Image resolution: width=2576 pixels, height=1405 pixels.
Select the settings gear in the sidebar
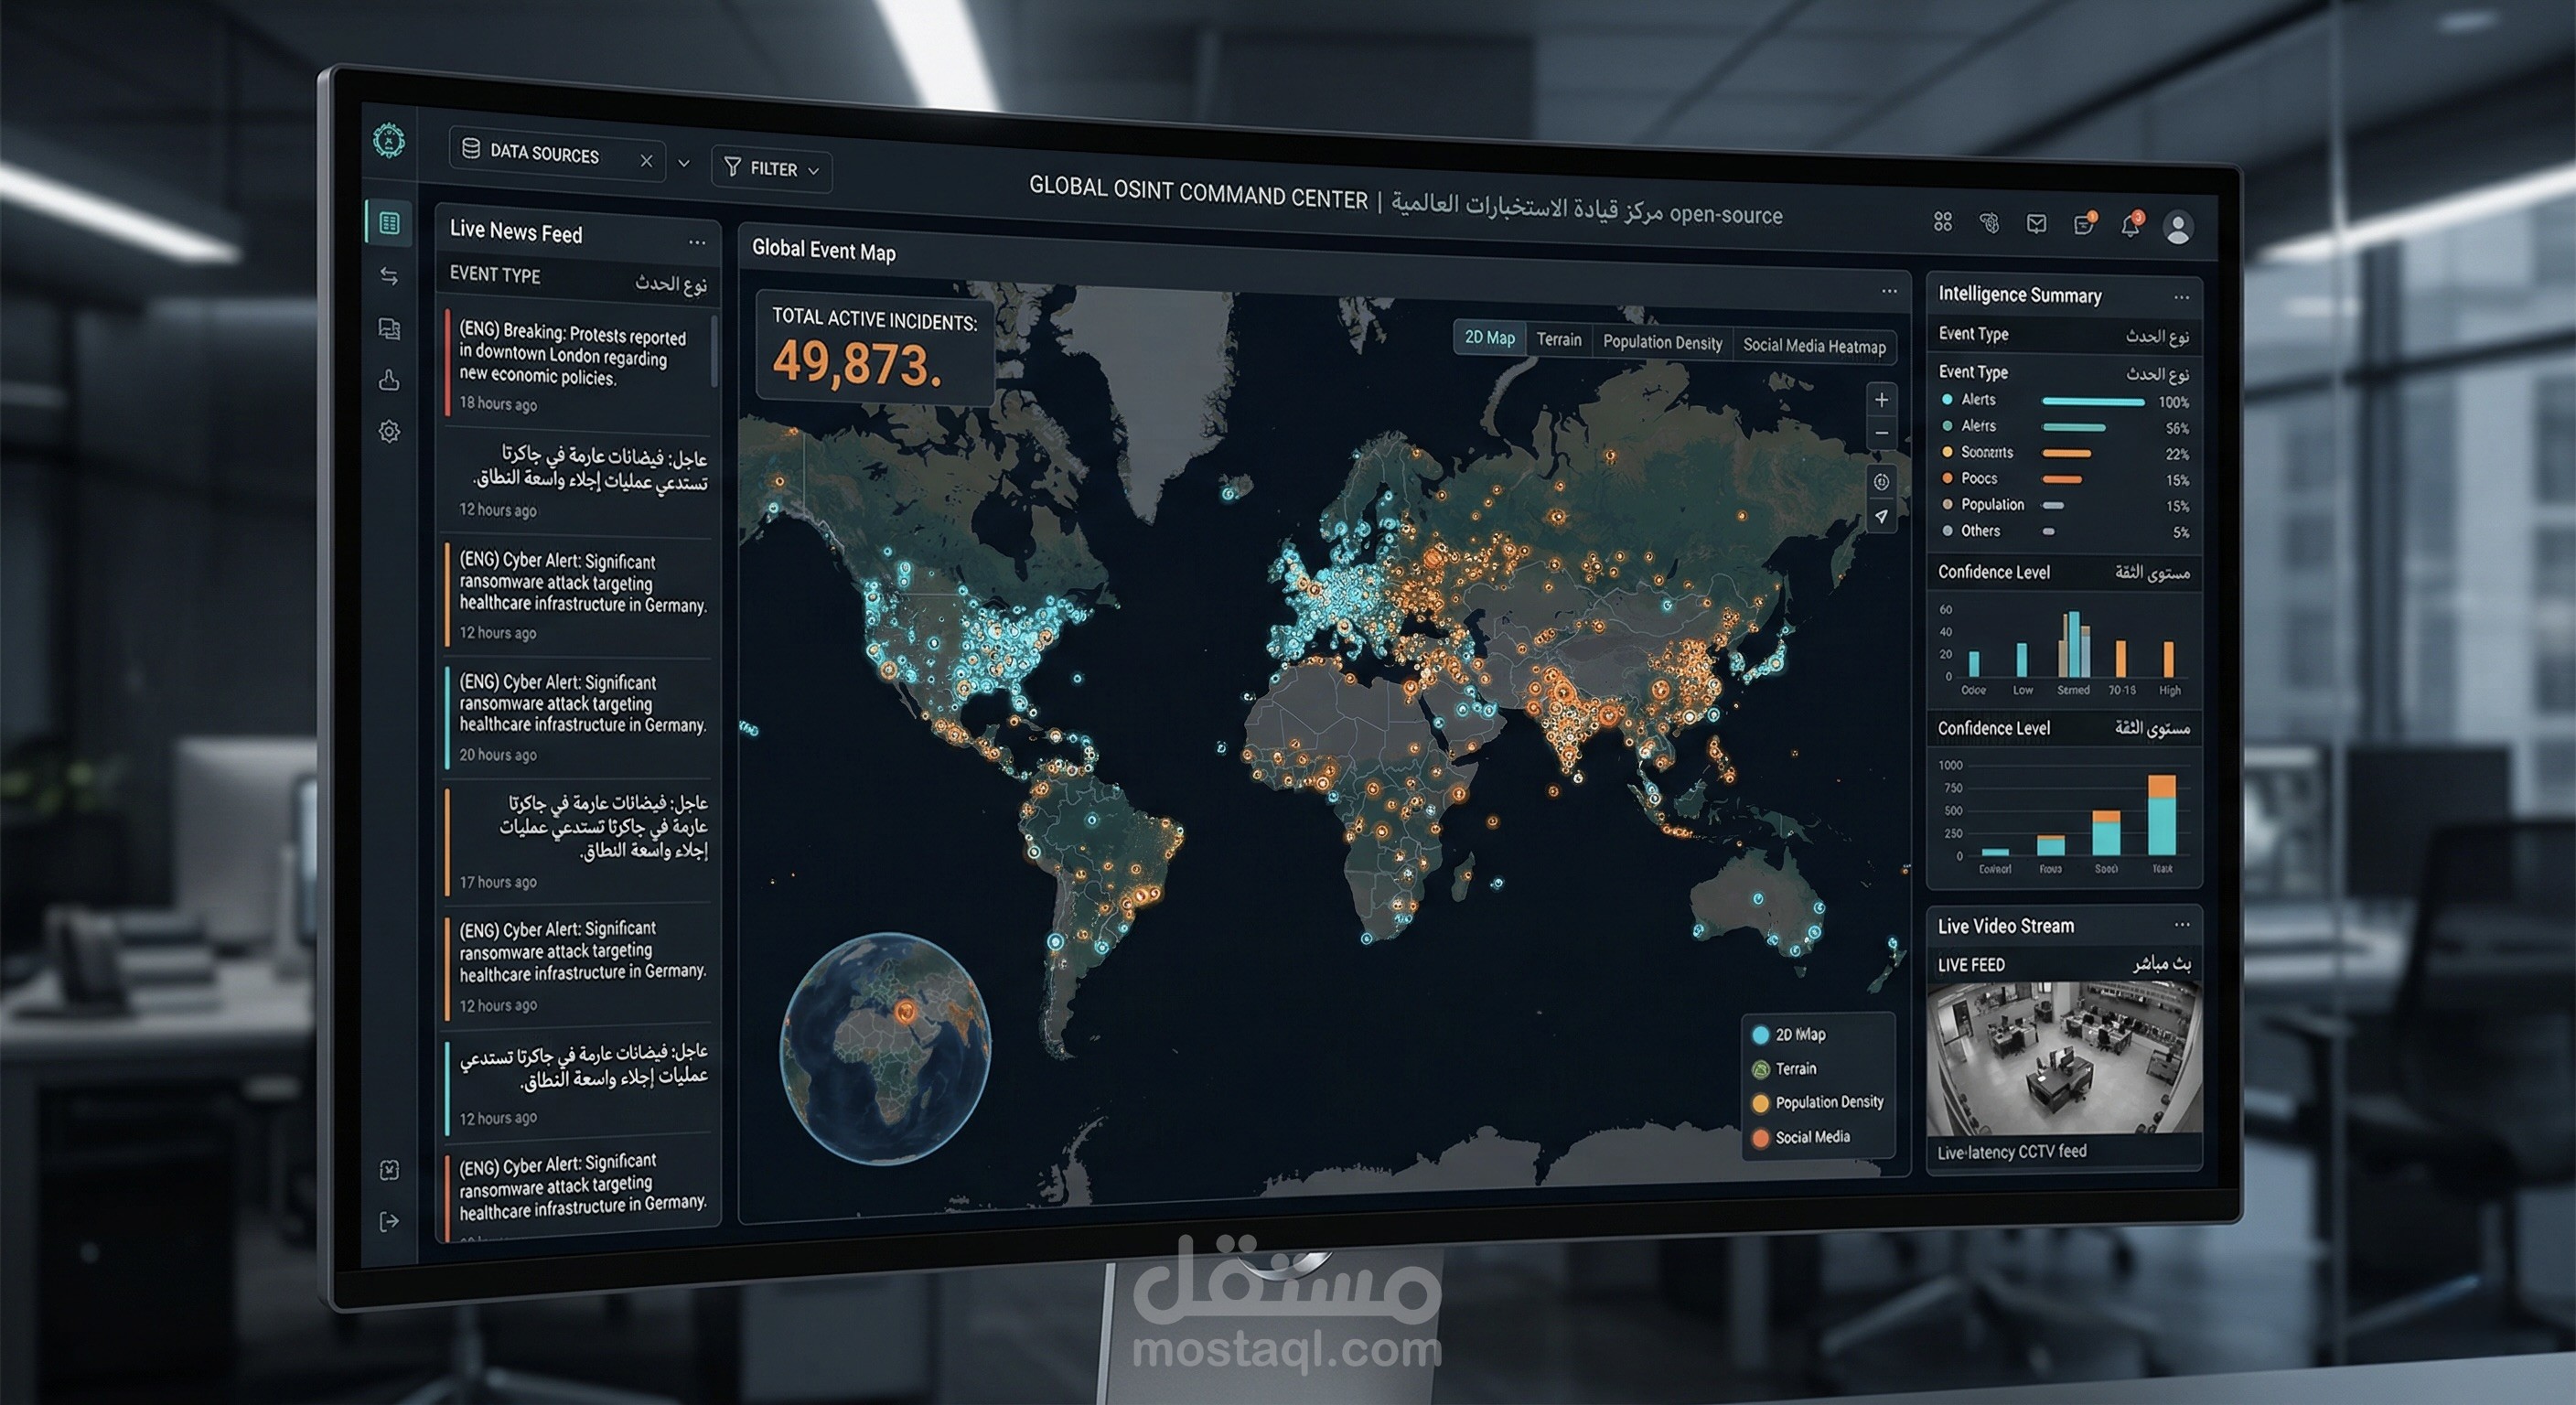point(389,429)
